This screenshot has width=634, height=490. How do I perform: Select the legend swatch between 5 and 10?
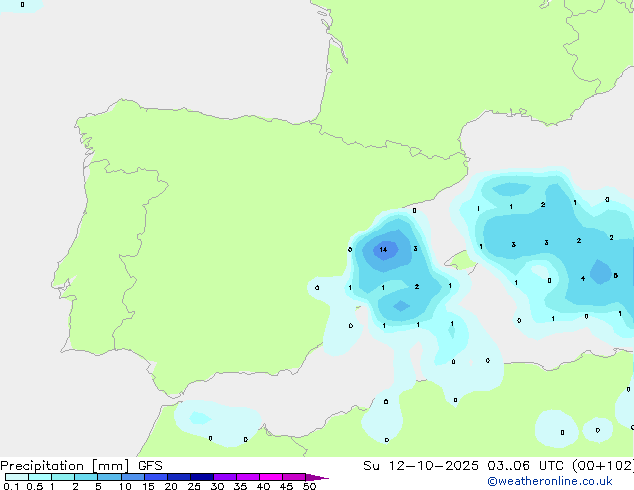point(109,477)
